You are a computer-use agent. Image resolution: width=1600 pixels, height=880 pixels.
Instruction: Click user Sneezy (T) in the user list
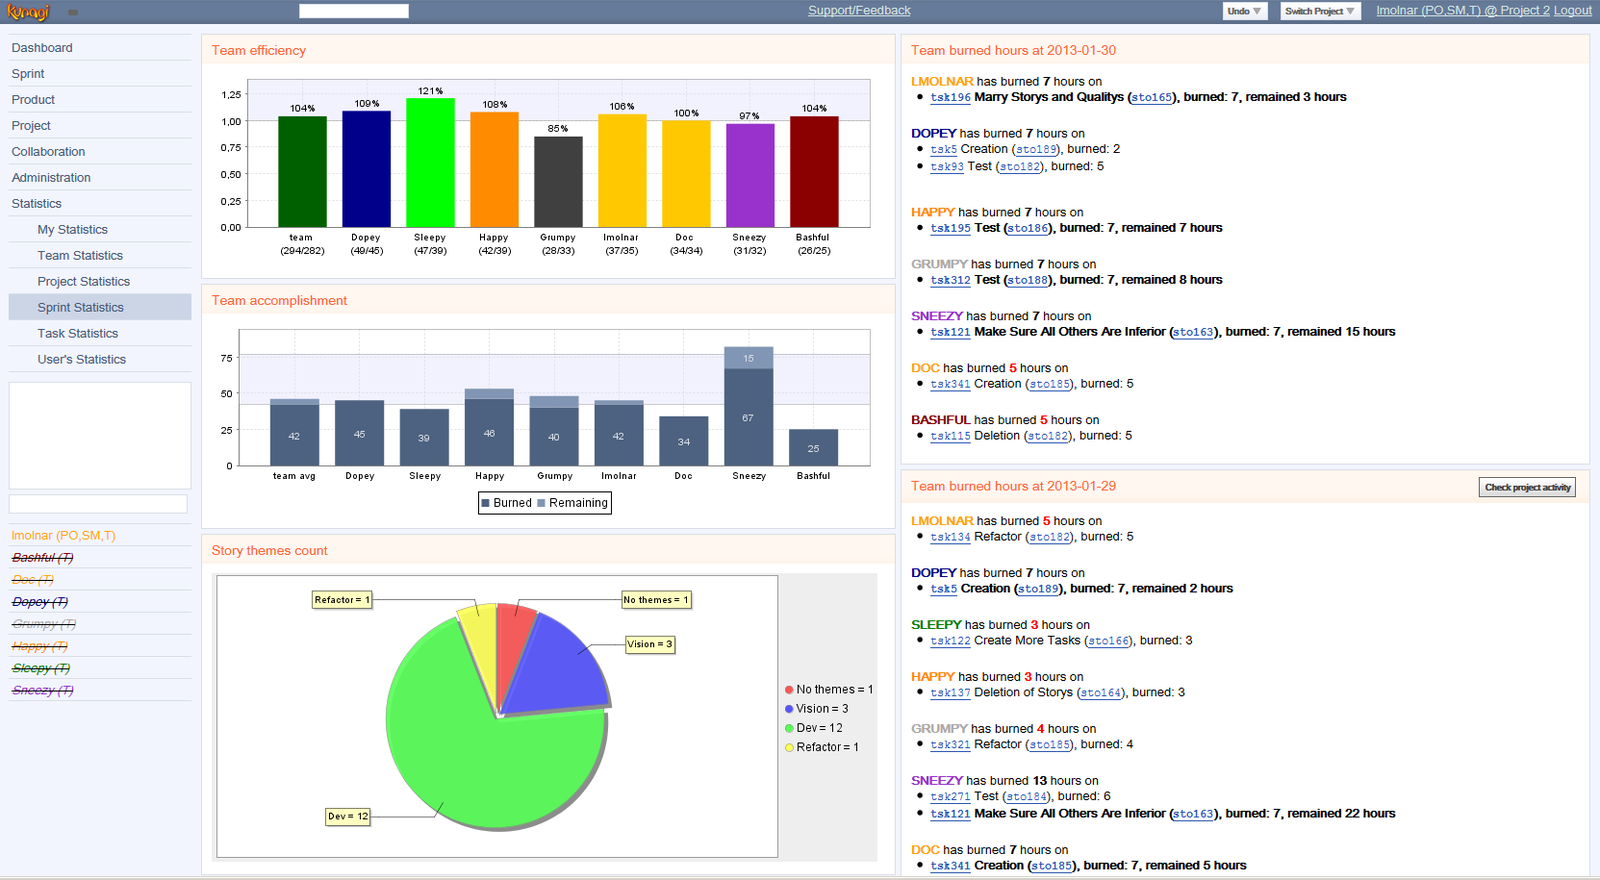[x=43, y=690]
